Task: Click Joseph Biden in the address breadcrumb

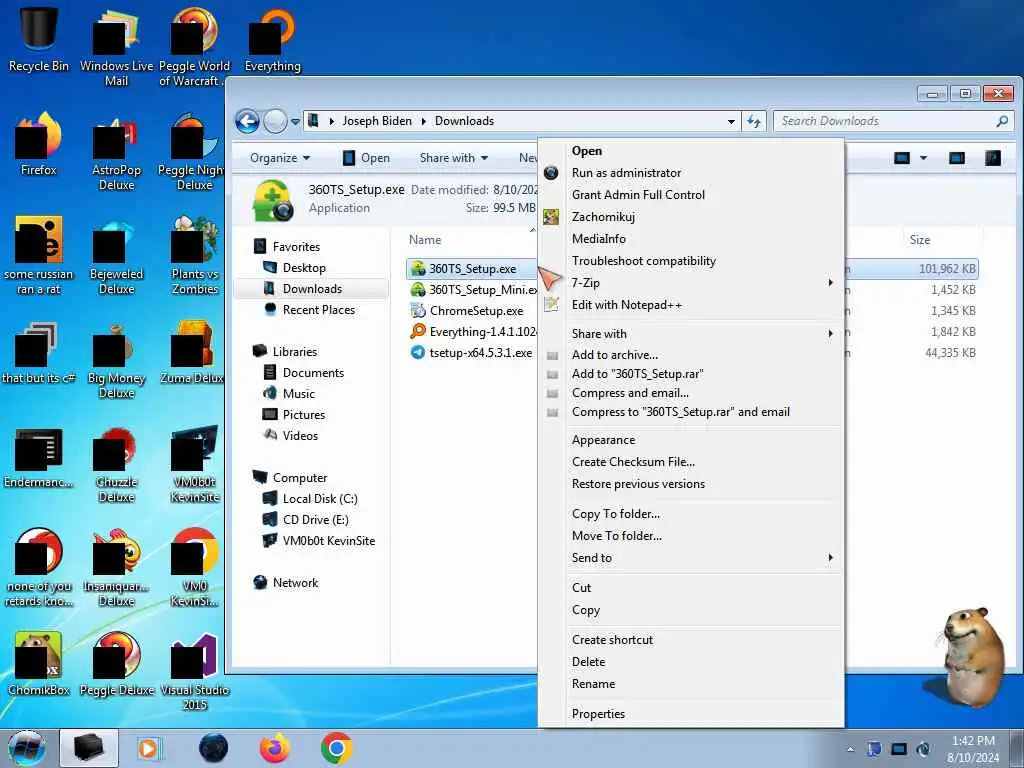Action: click(377, 121)
